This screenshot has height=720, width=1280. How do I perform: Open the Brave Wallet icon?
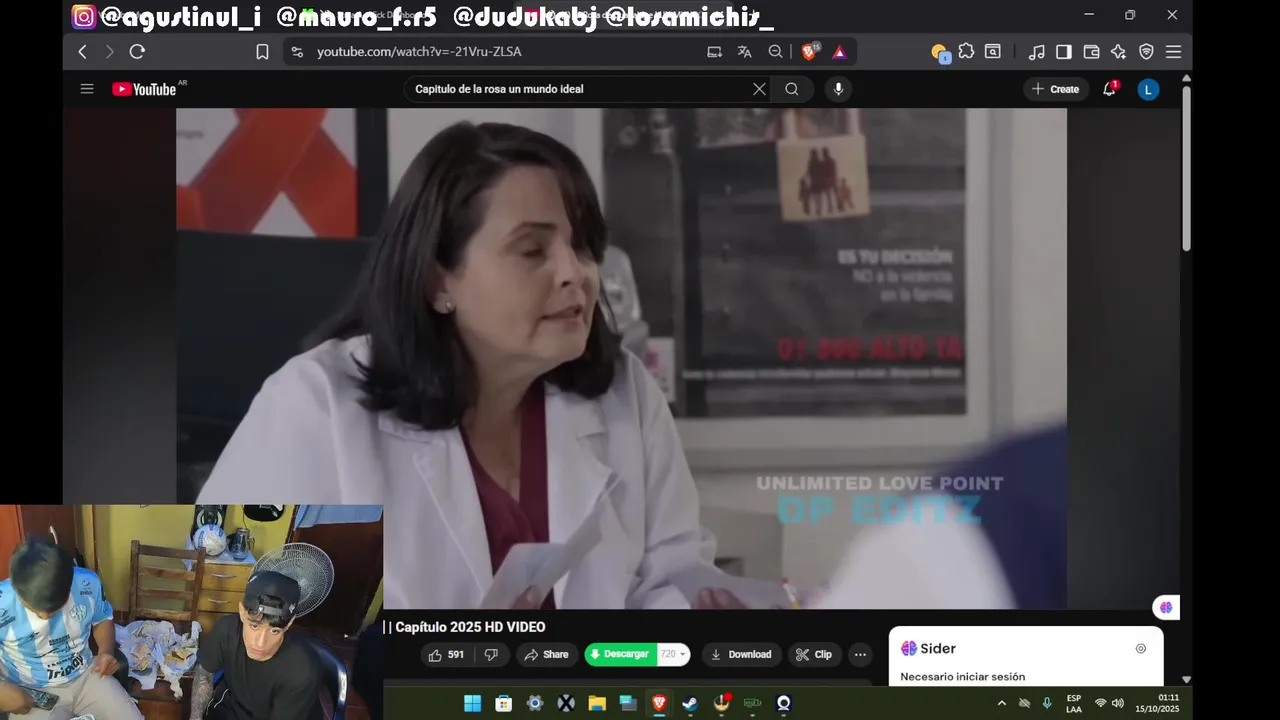click(1091, 52)
